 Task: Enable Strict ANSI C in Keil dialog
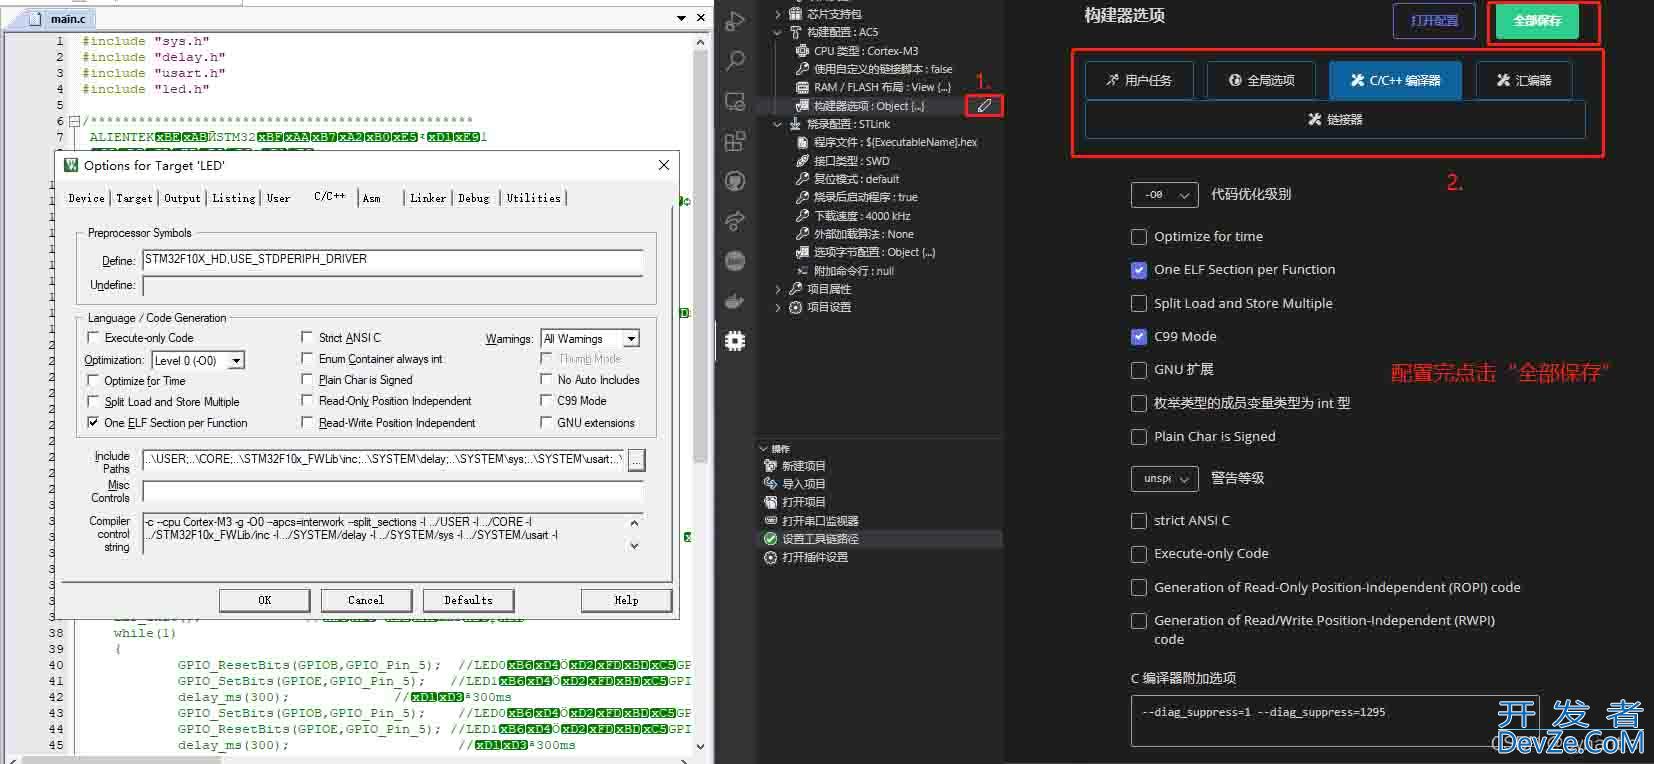(307, 337)
